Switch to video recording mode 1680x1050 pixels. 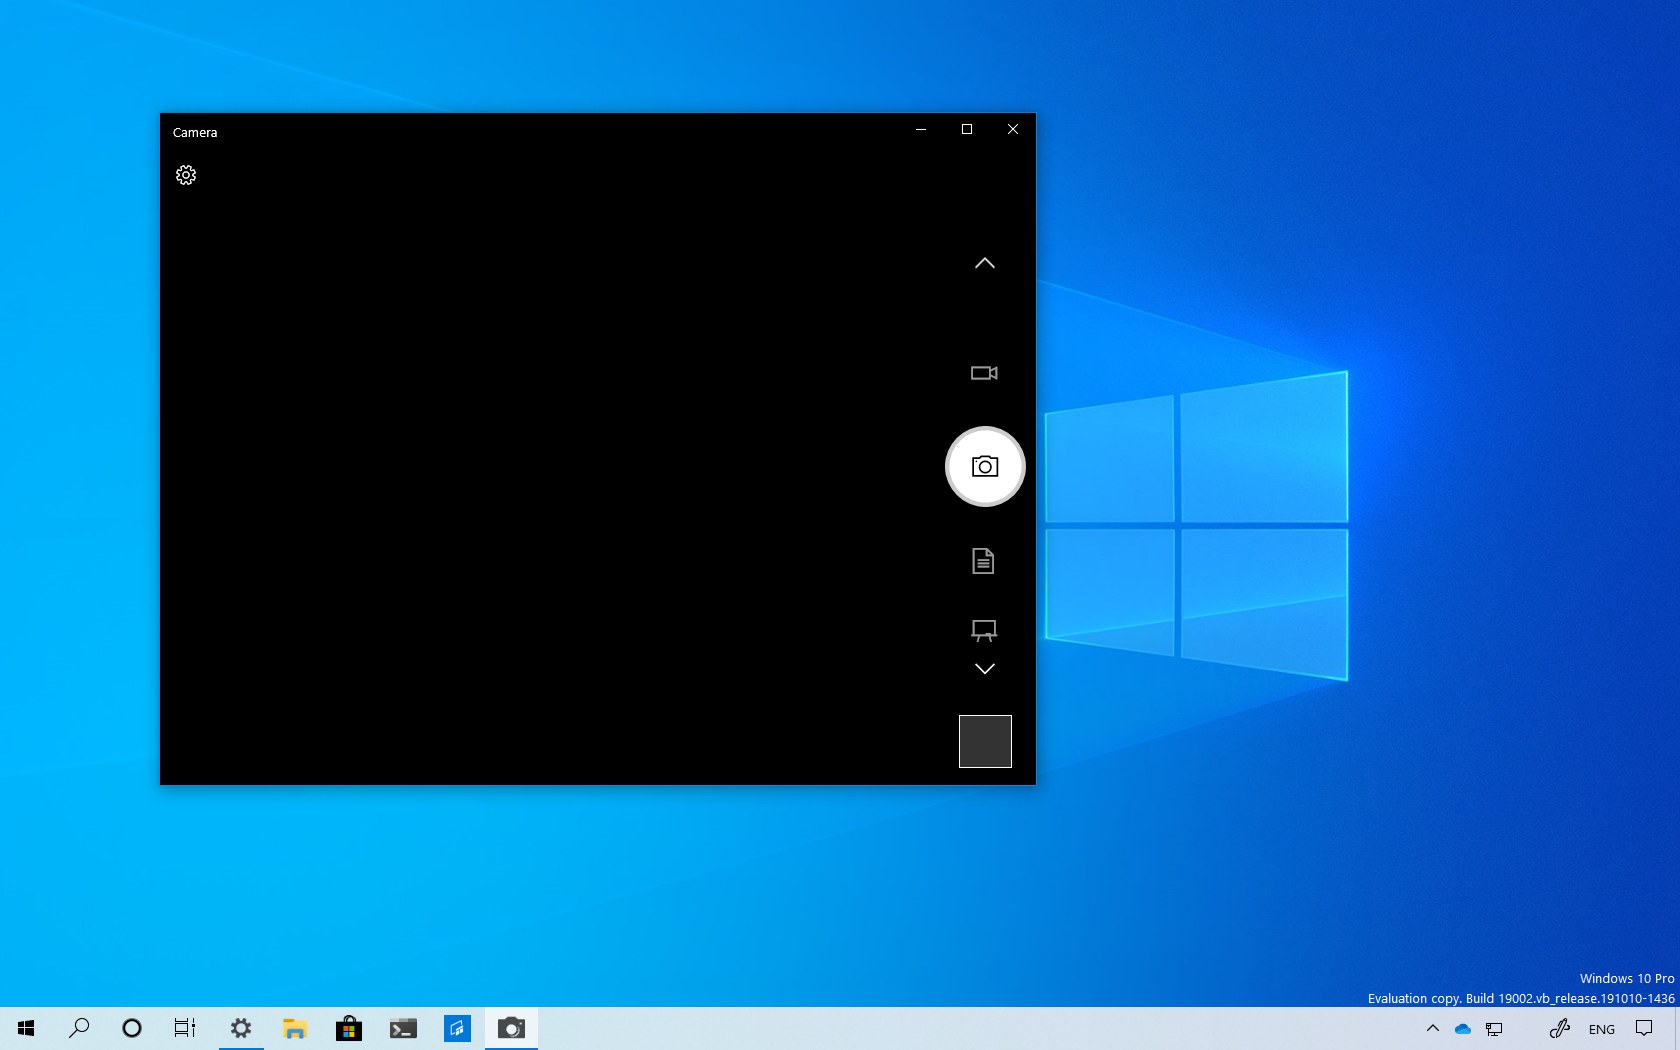(x=984, y=373)
